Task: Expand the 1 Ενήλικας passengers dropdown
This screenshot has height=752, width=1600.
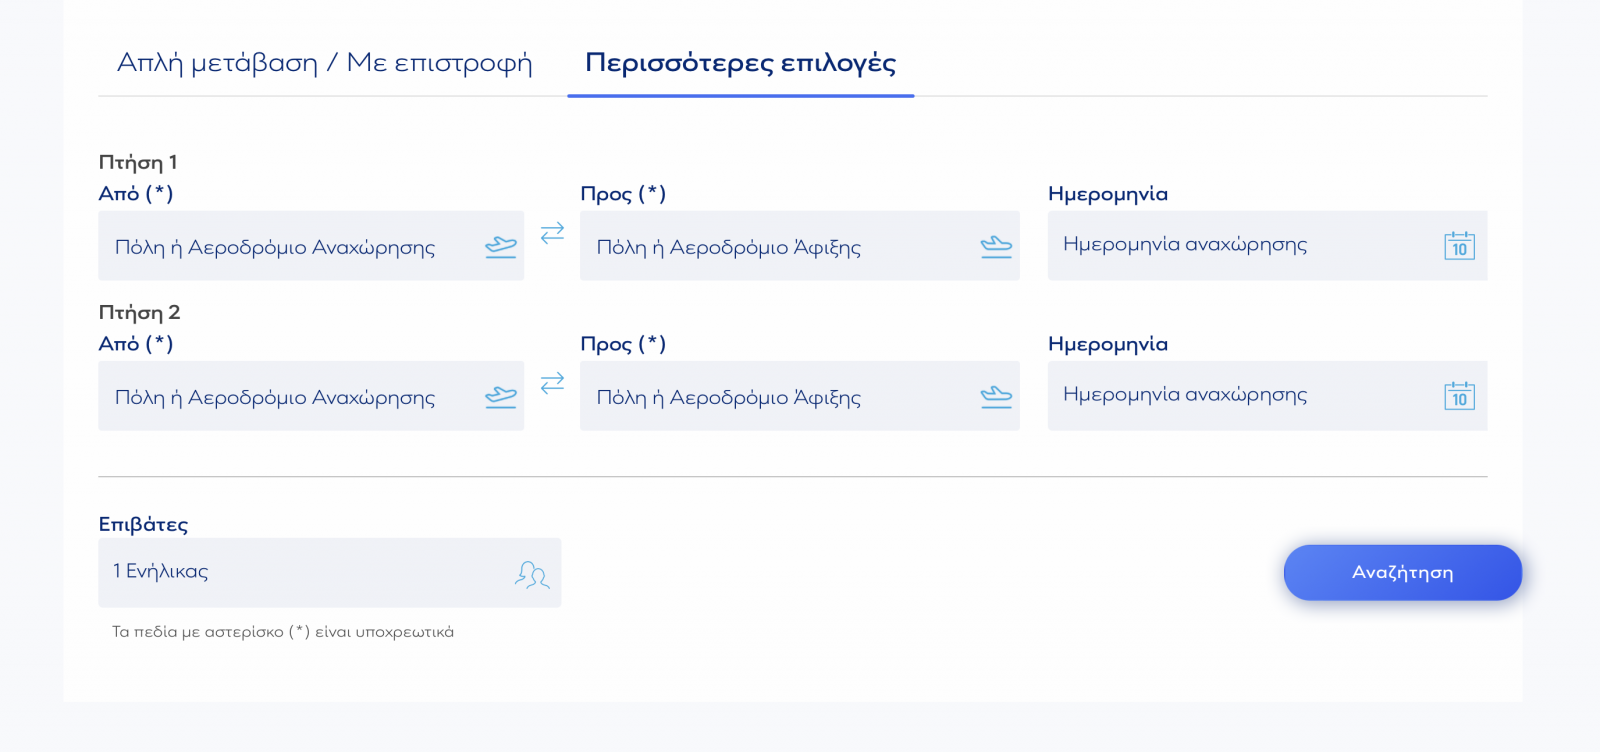Action: pyautogui.click(x=300, y=573)
